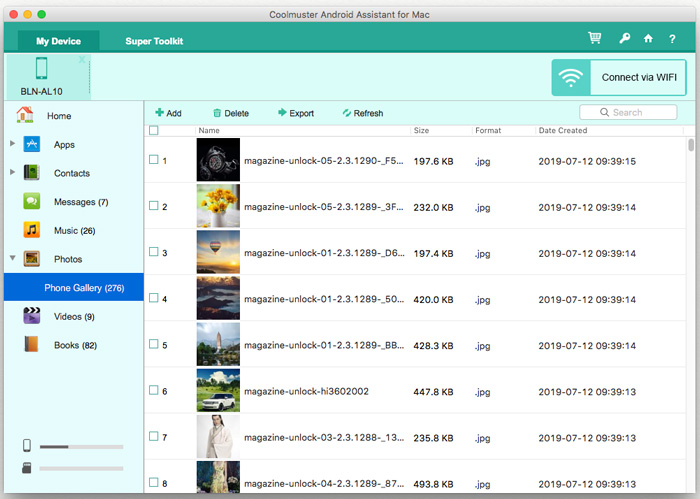Open the key registration icon
This screenshot has height=499, width=700.
coord(623,39)
